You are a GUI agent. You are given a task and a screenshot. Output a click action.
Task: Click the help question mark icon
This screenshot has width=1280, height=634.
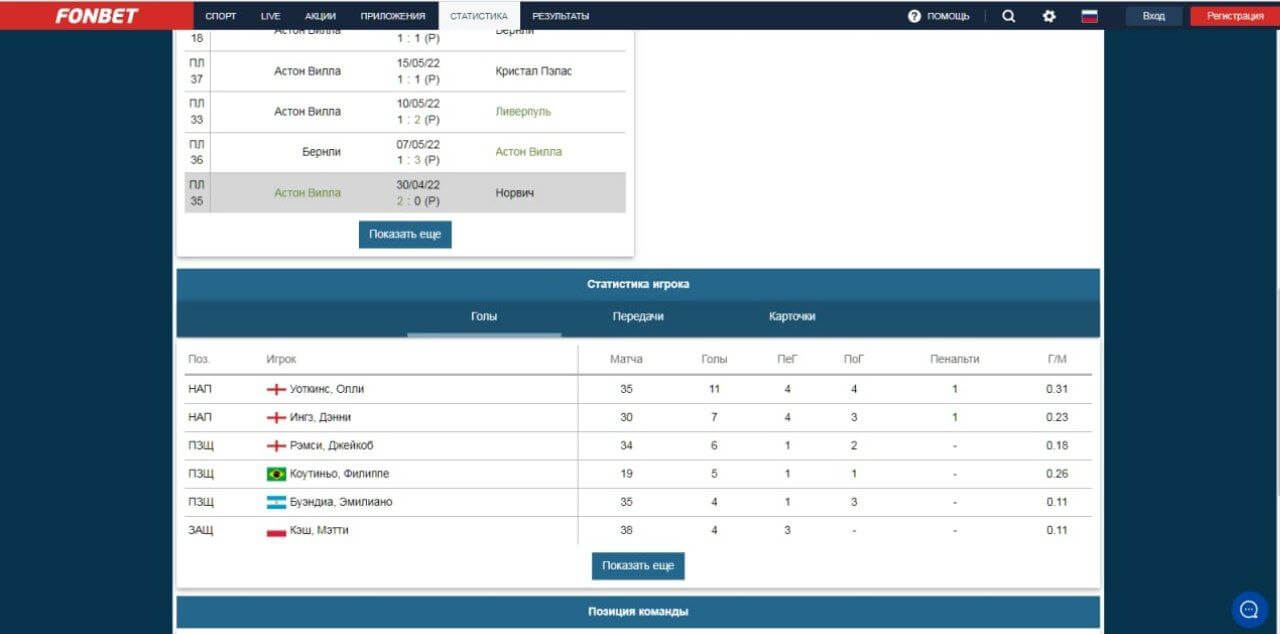point(914,16)
